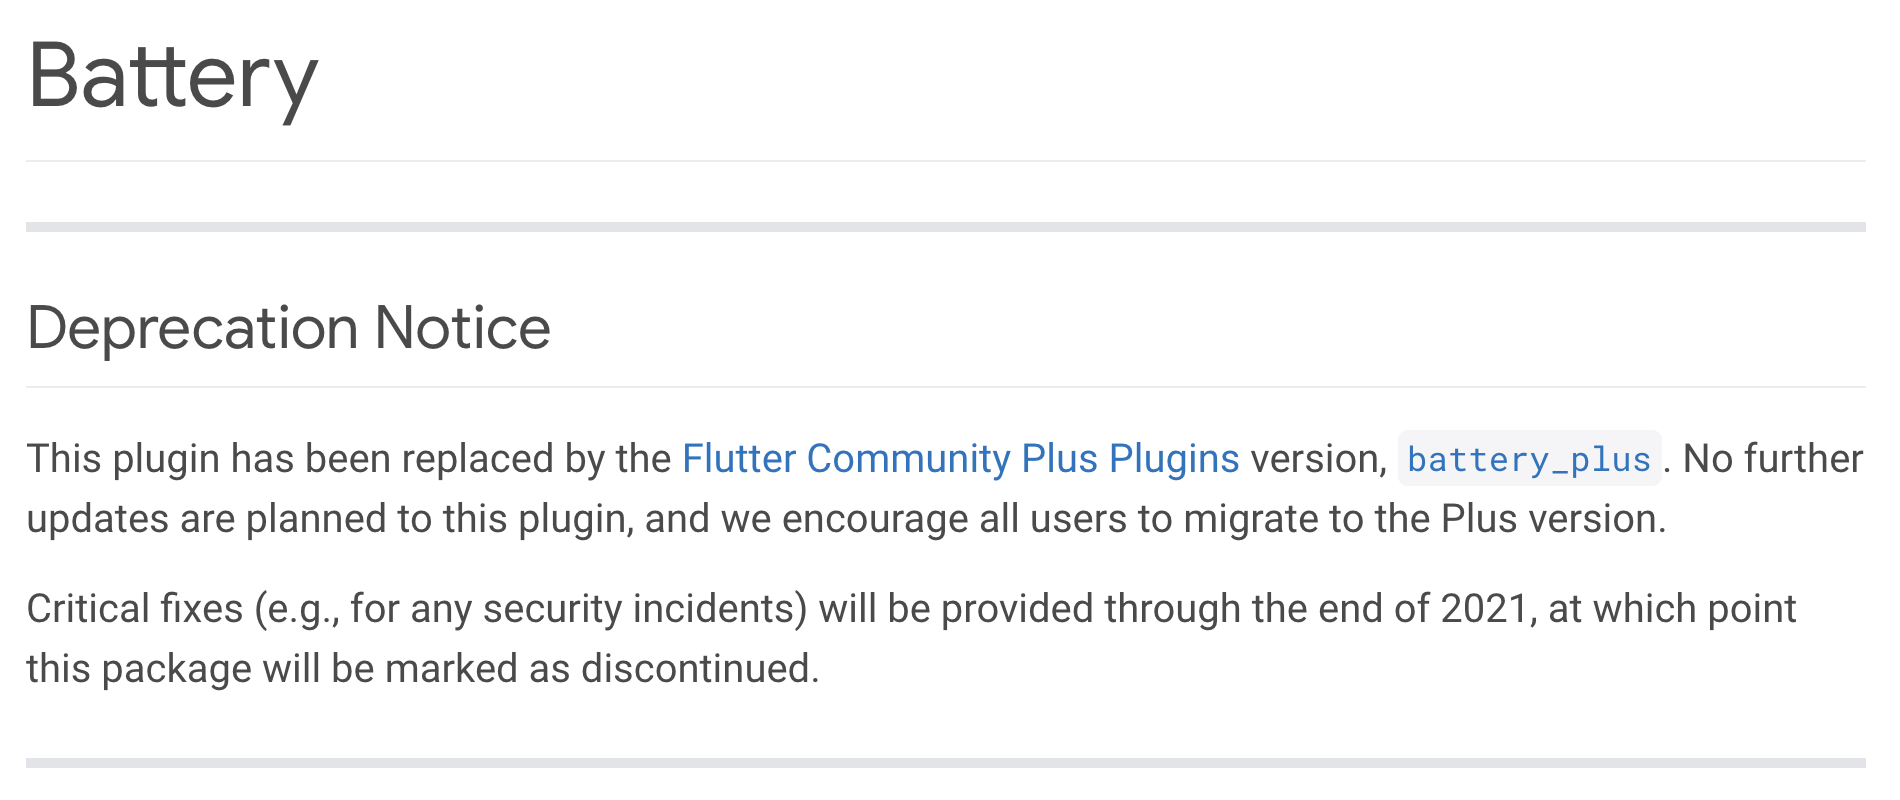Click the Battery page heading
This screenshot has height=800, width=1900.
[173, 78]
